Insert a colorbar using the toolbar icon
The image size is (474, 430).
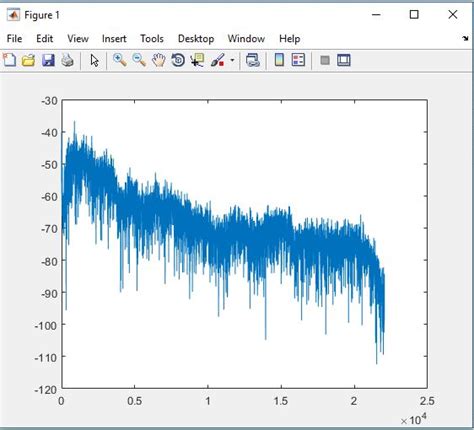(x=279, y=60)
